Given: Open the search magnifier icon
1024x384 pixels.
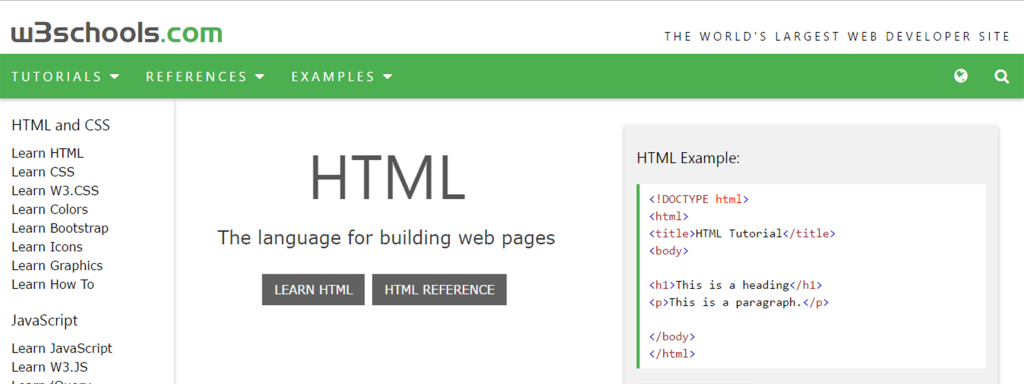Looking at the screenshot, I should 1002,76.
